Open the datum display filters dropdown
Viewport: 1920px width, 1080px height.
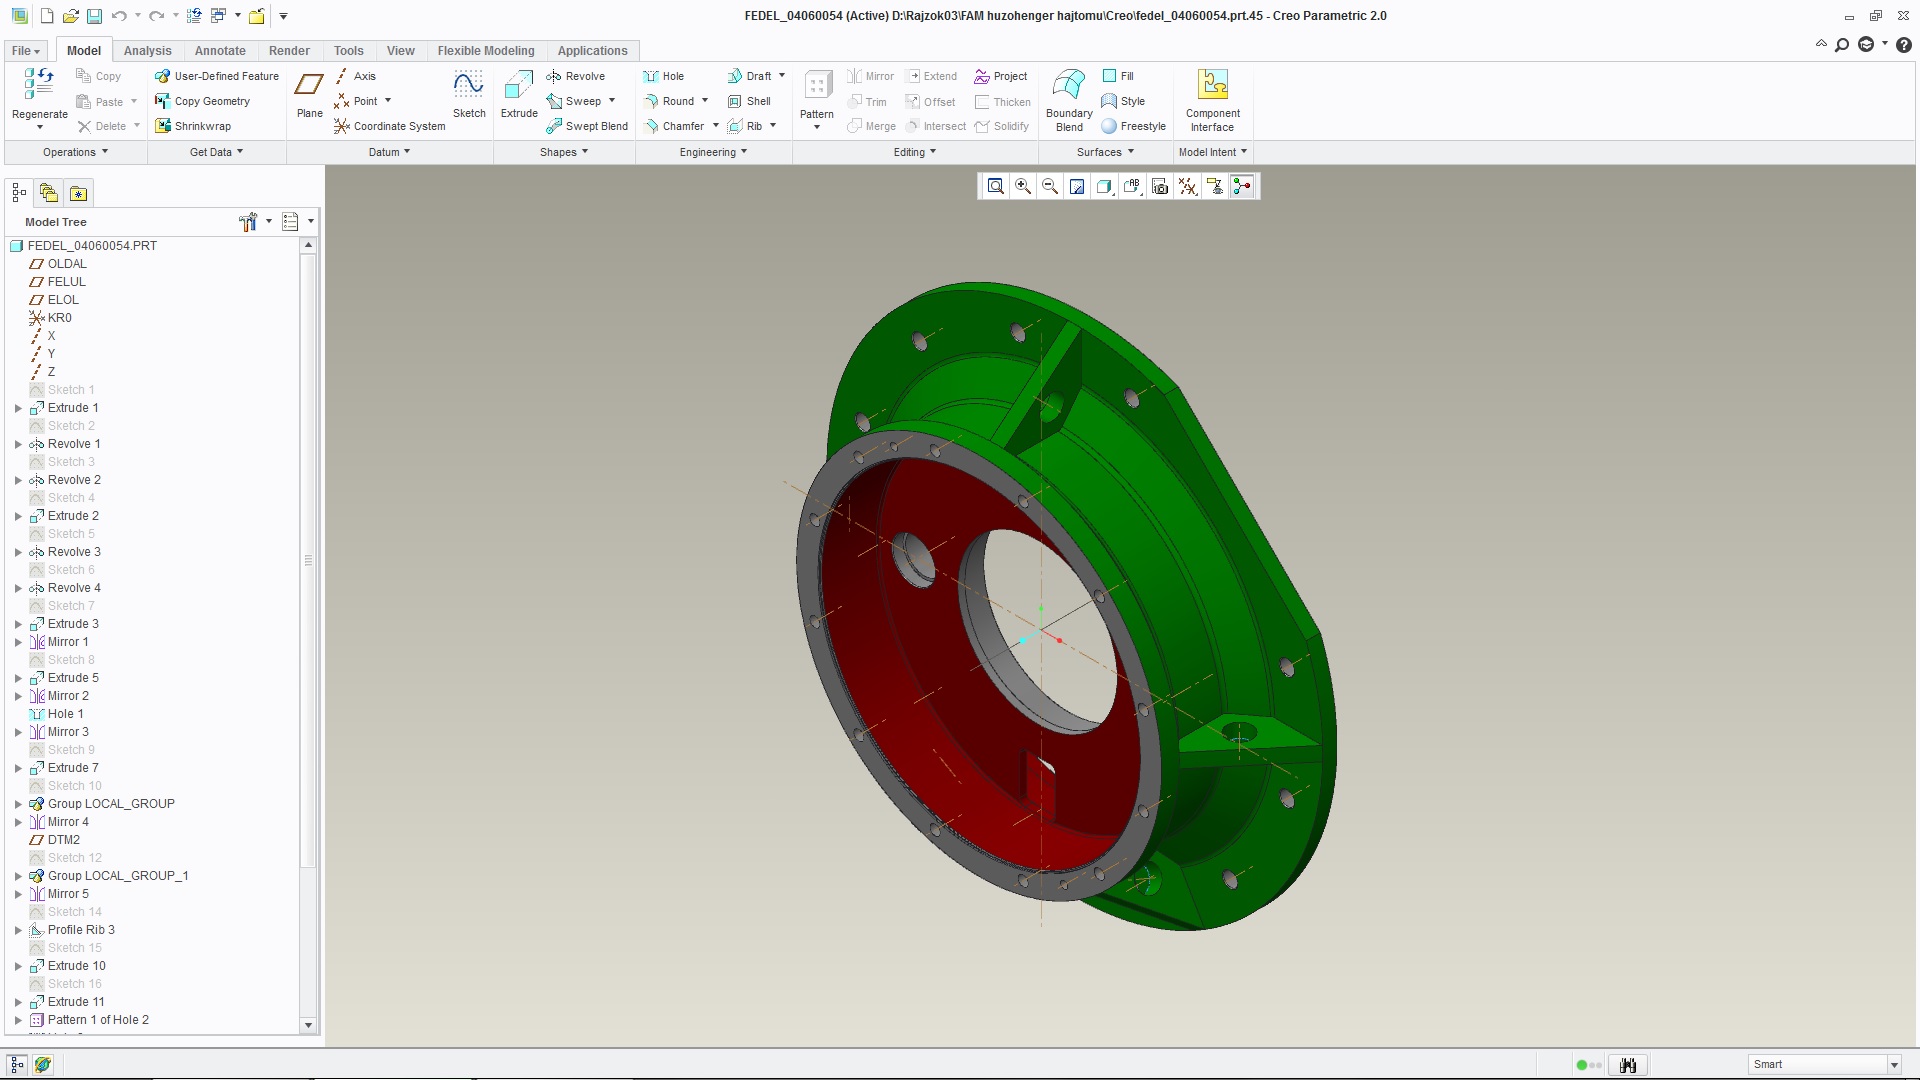point(1188,186)
